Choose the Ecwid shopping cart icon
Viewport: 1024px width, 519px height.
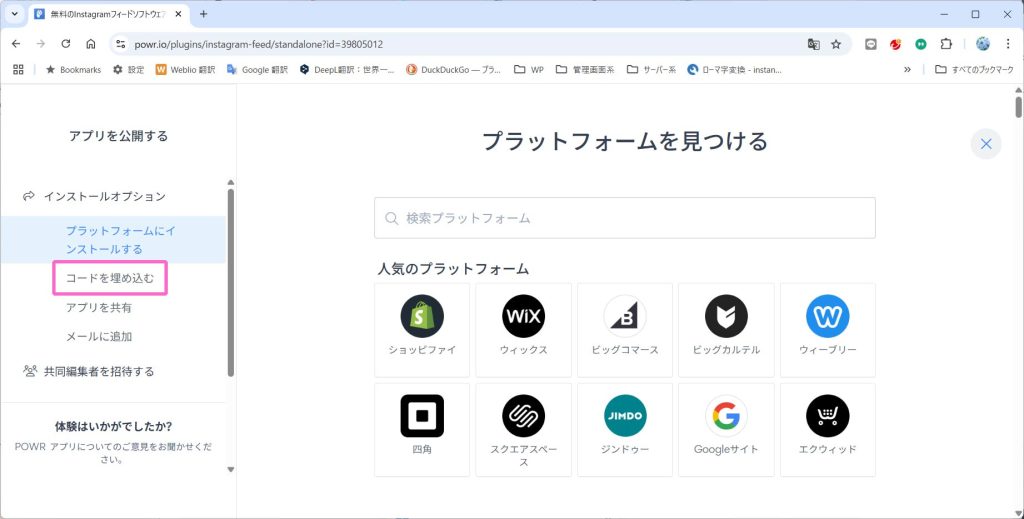pos(827,416)
